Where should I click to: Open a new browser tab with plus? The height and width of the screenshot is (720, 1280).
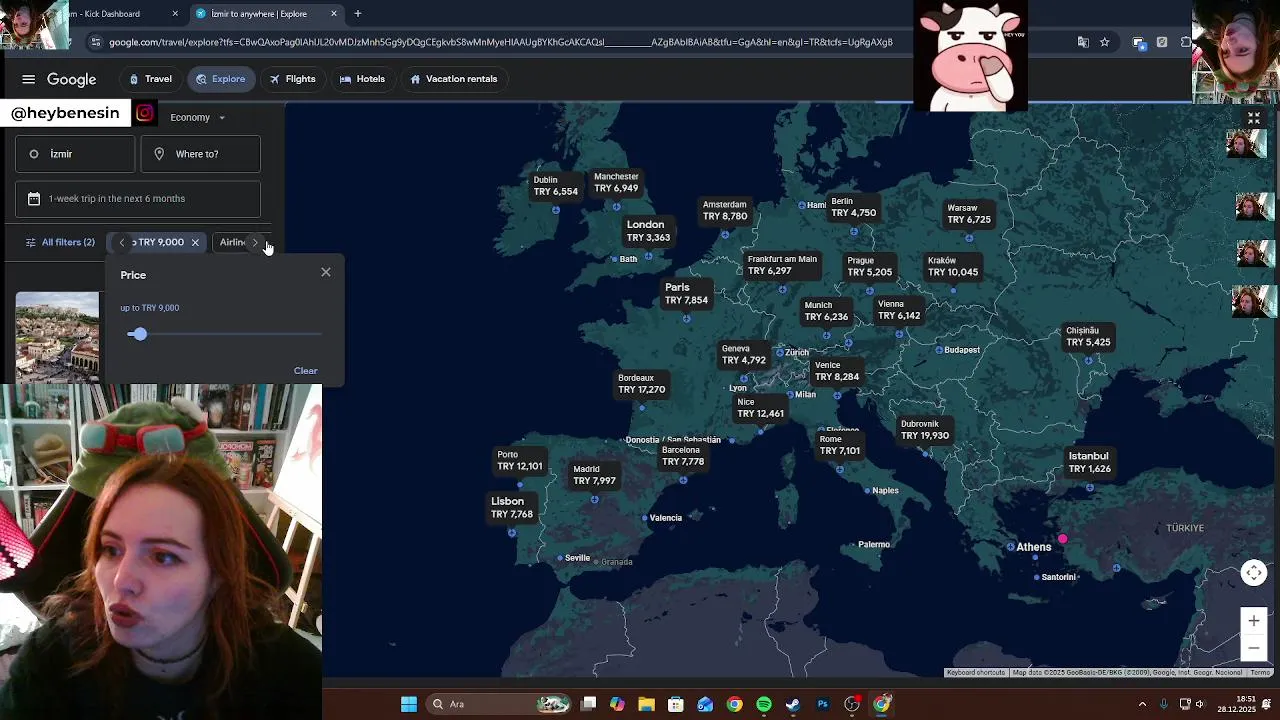358,14
